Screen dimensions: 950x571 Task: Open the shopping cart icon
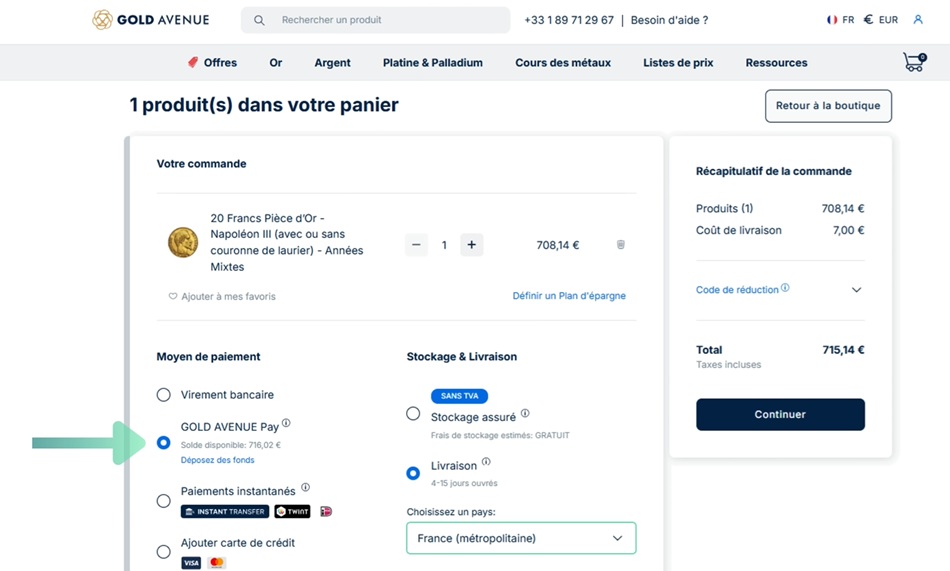coord(914,62)
